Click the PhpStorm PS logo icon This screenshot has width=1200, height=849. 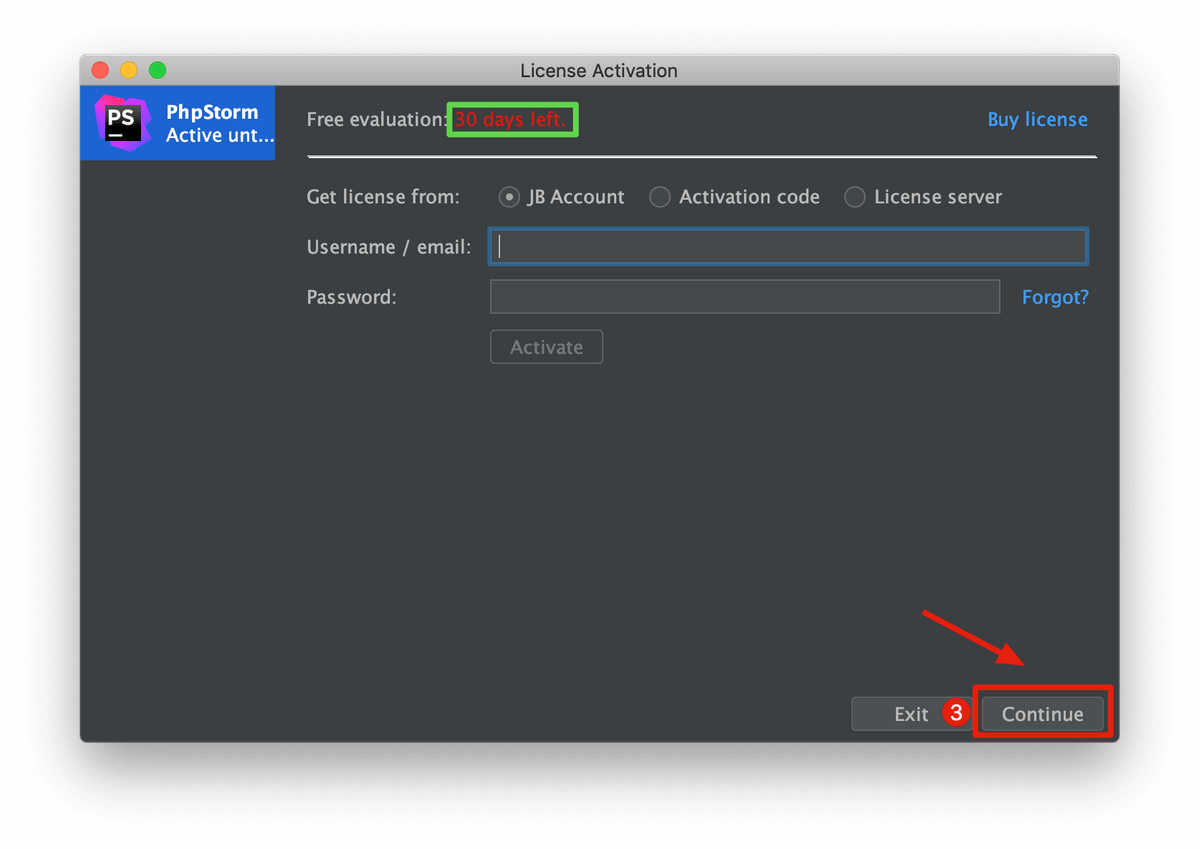pyautogui.click(x=122, y=123)
